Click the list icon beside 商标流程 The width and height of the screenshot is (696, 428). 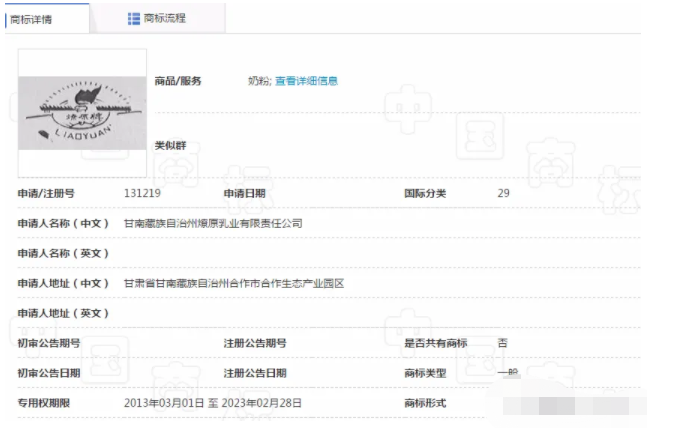click(134, 19)
